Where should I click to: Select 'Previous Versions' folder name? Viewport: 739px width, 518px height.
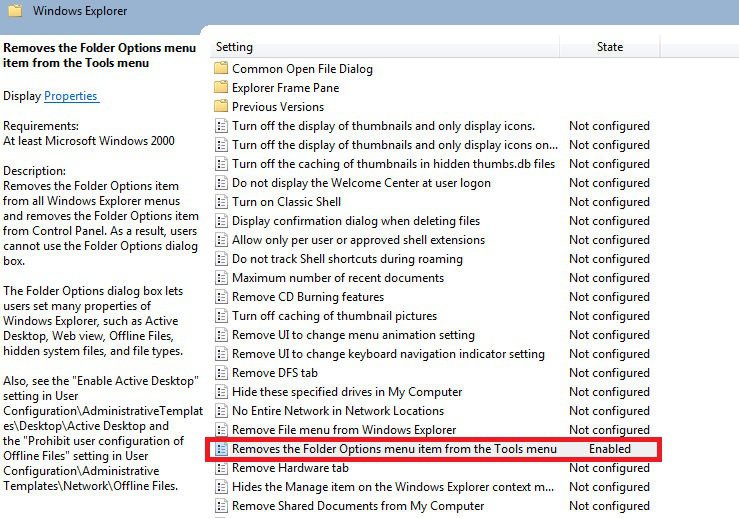click(x=278, y=107)
